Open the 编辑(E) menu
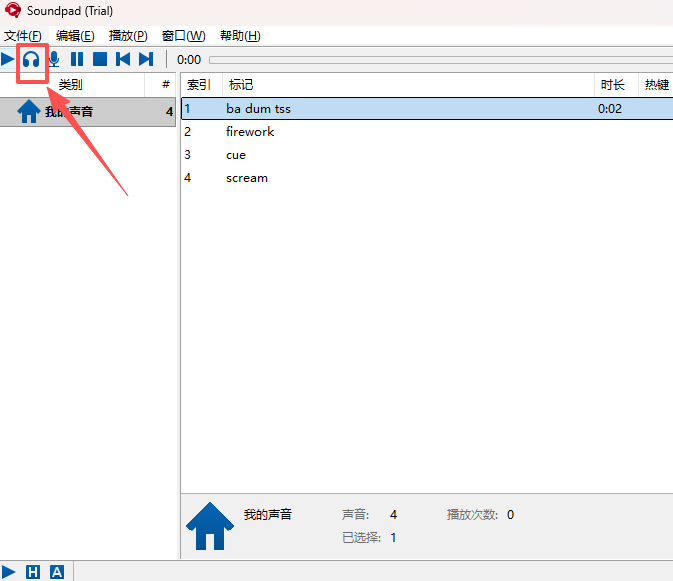Viewport: 673px width, 581px height. pyautogui.click(x=75, y=36)
